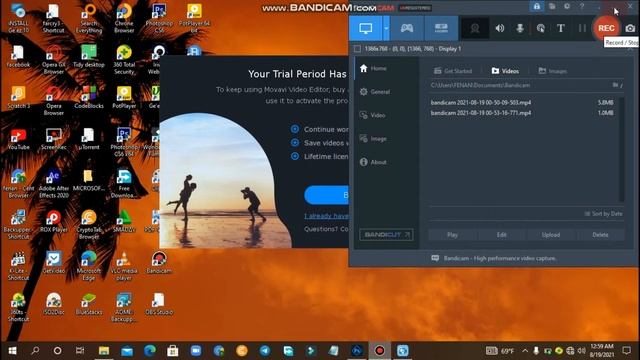Open Chrome Browser desktop icon
The image size is (640, 360).
click(x=124, y=18)
